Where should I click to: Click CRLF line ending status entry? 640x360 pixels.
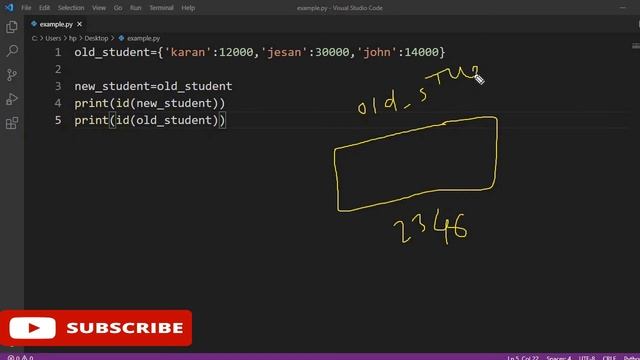pyautogui.click(x=609, y=358)
